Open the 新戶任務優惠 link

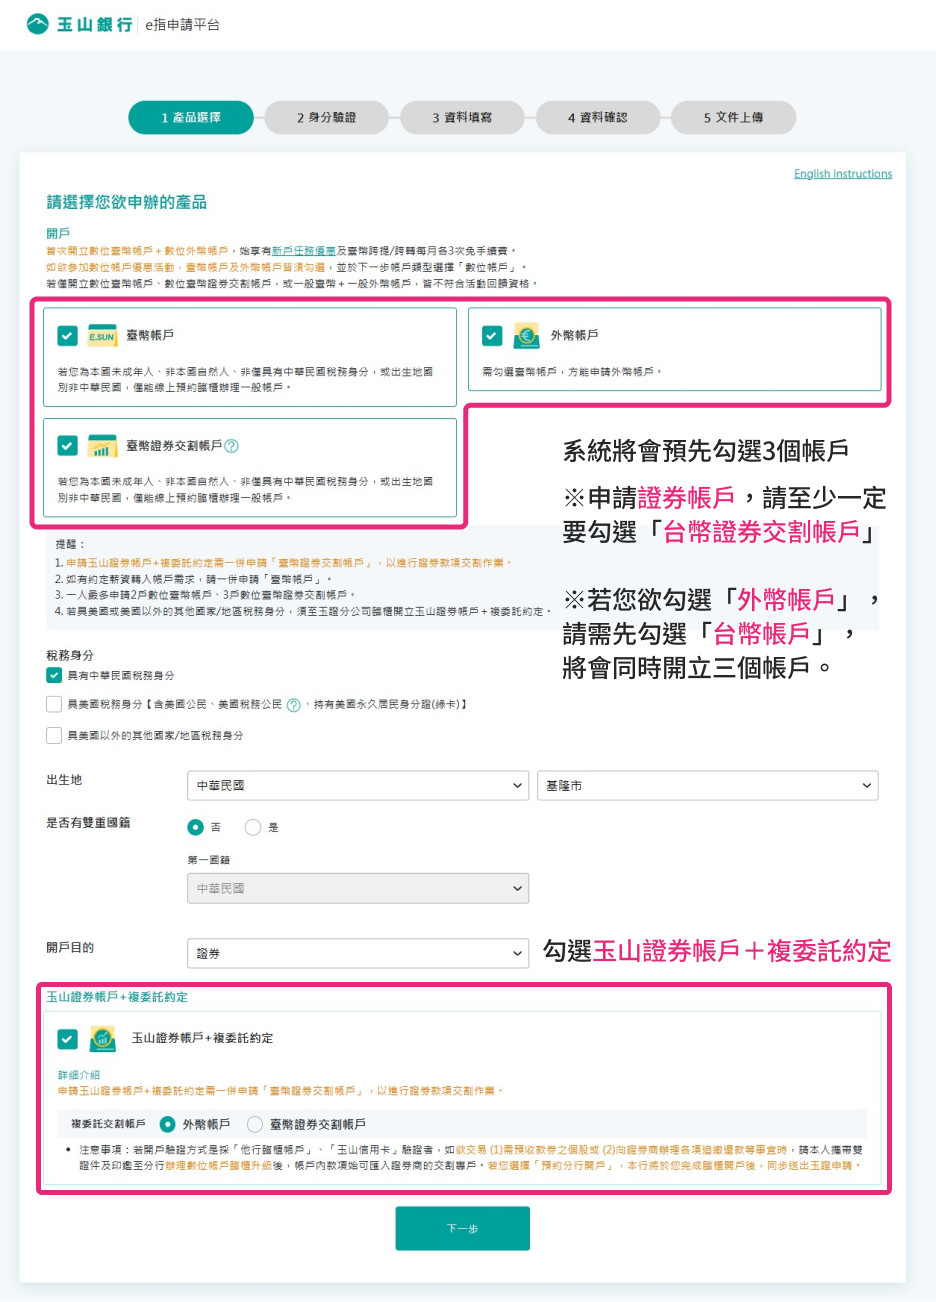pyautogui.click(x=304, y=251)
